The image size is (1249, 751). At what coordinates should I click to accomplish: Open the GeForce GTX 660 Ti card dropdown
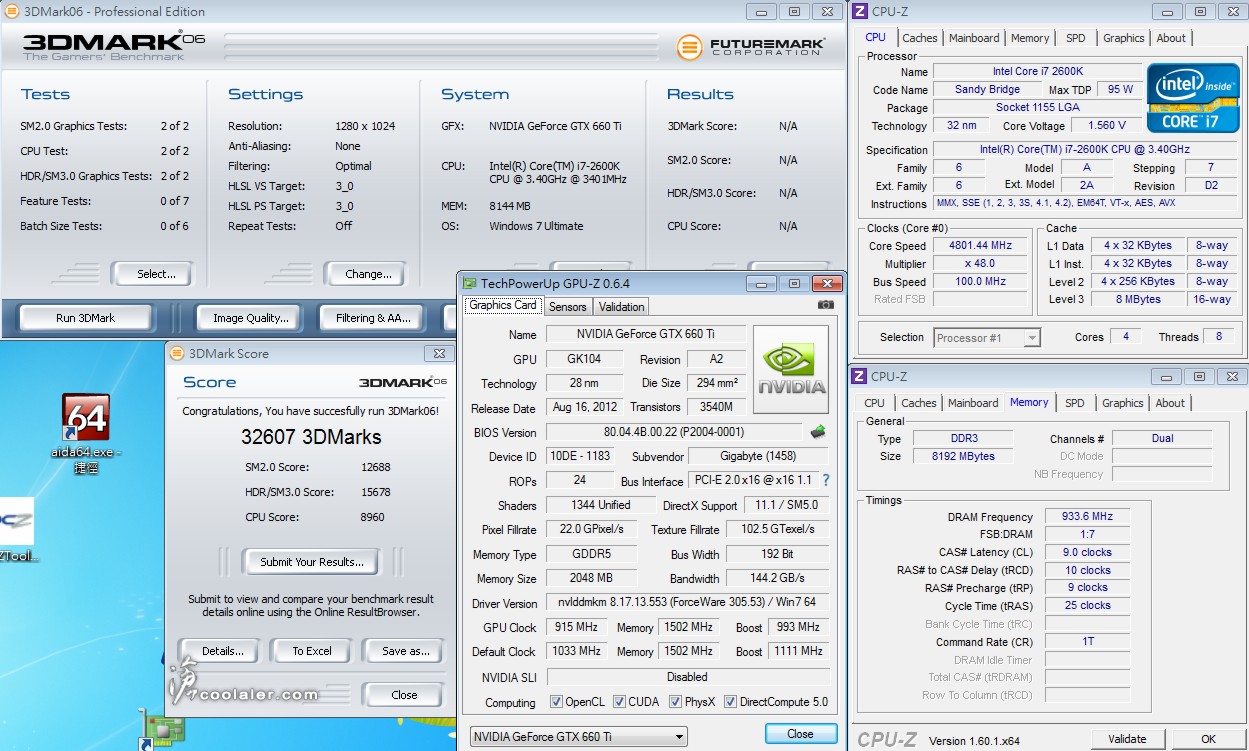[579, 737]
